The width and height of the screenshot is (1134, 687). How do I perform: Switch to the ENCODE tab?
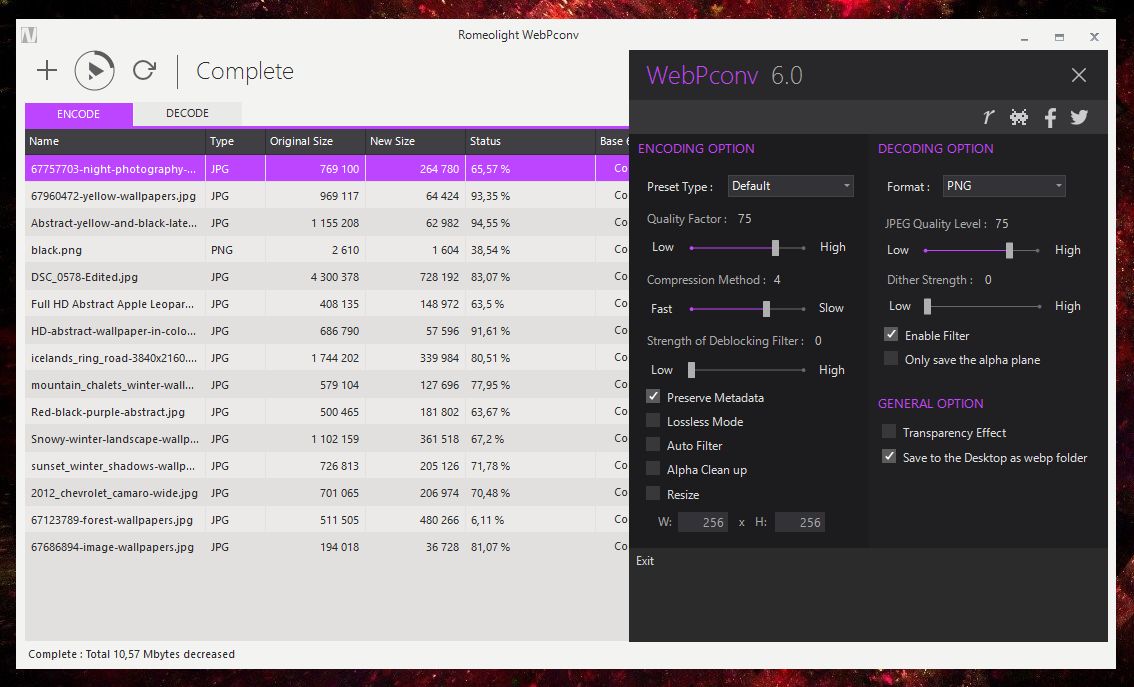[x=78, y=114]
